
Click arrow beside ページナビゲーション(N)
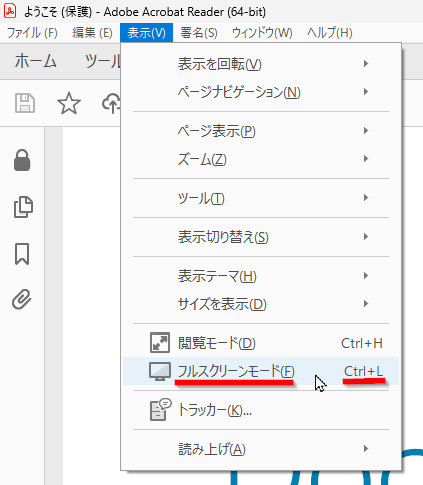click(366, 92)
